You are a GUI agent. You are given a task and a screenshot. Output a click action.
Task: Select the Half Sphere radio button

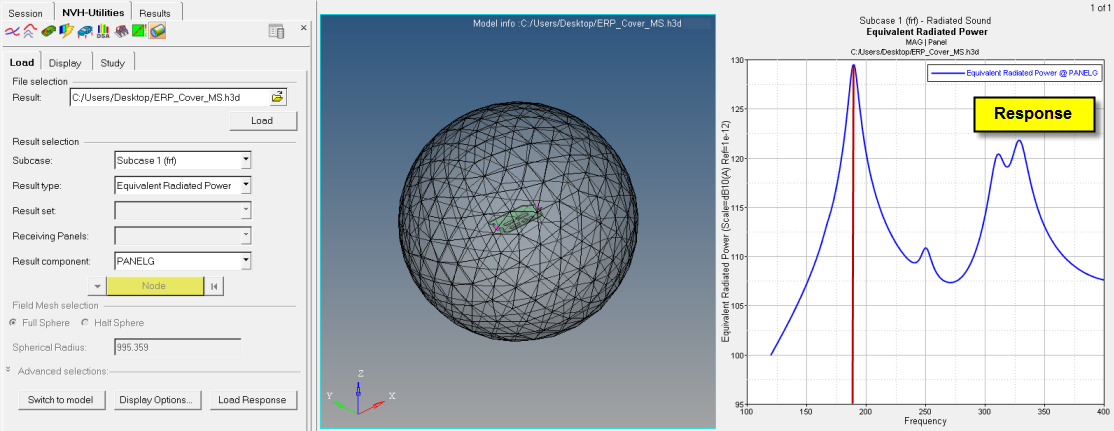[x=85, y=323]
